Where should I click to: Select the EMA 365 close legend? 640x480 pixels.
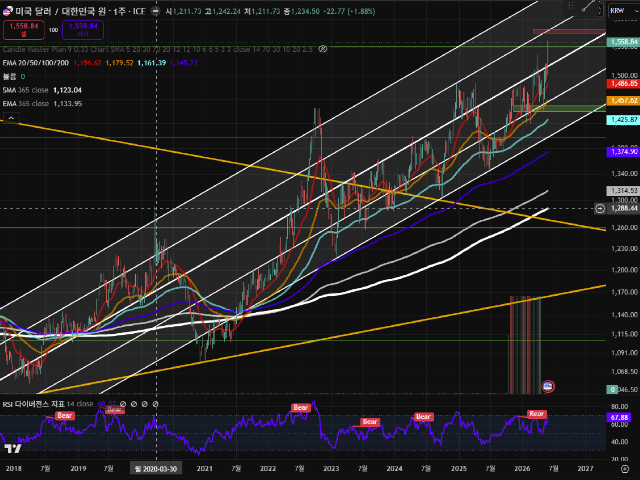[x=25, y=104]
